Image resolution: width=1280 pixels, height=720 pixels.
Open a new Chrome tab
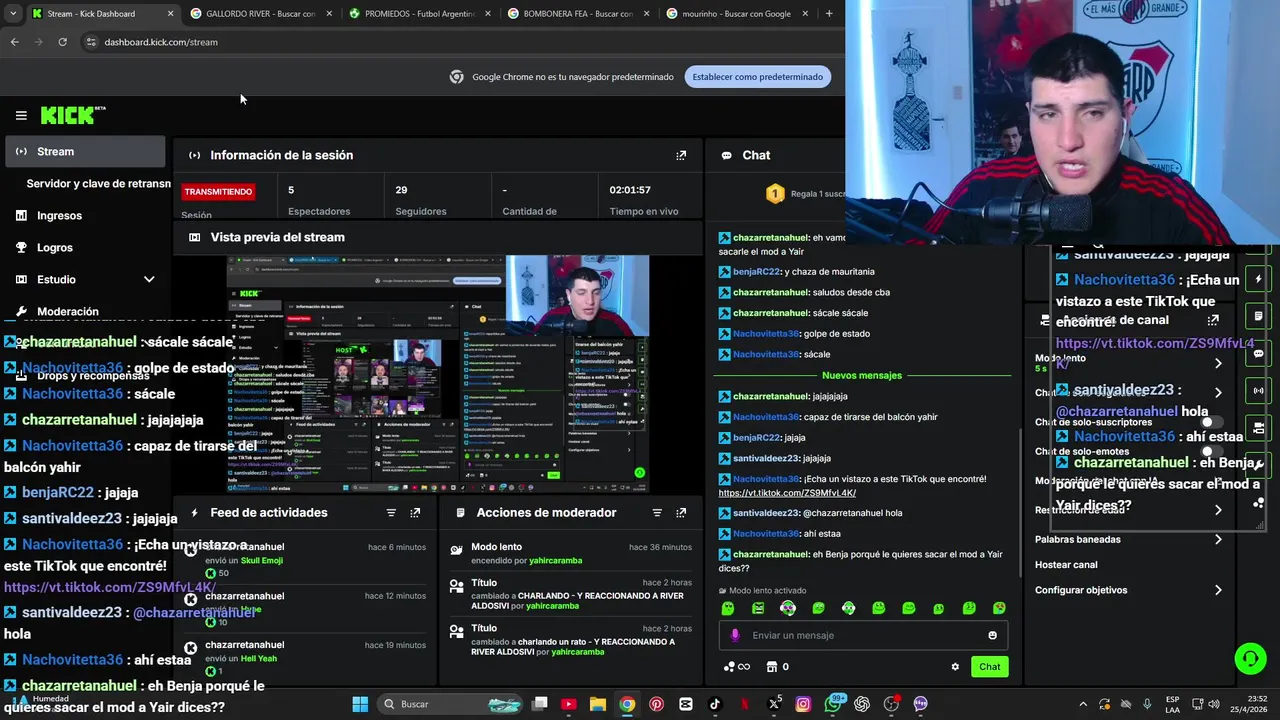point(829,14)
